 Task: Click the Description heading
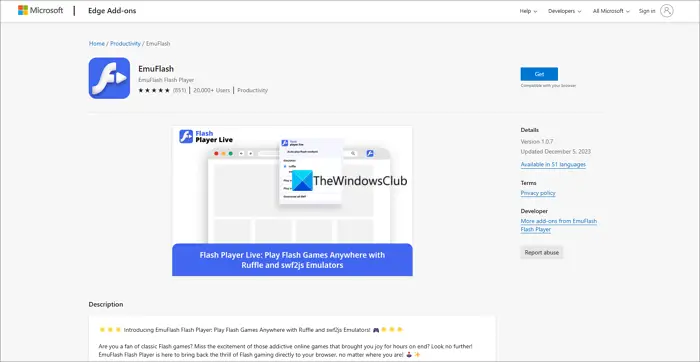click(x=106, y=304)
